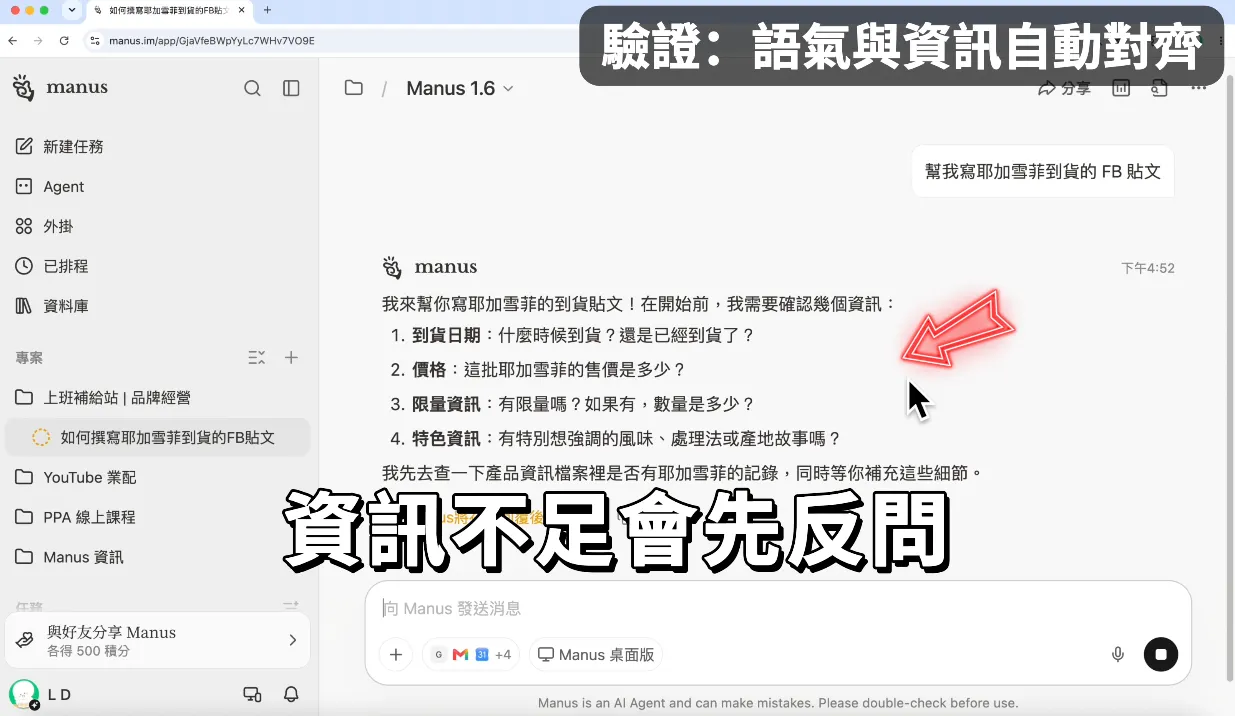This screenshot has height=716, width=1235.
Task: Click the plus attach button in composer
Action: [396, 655]
